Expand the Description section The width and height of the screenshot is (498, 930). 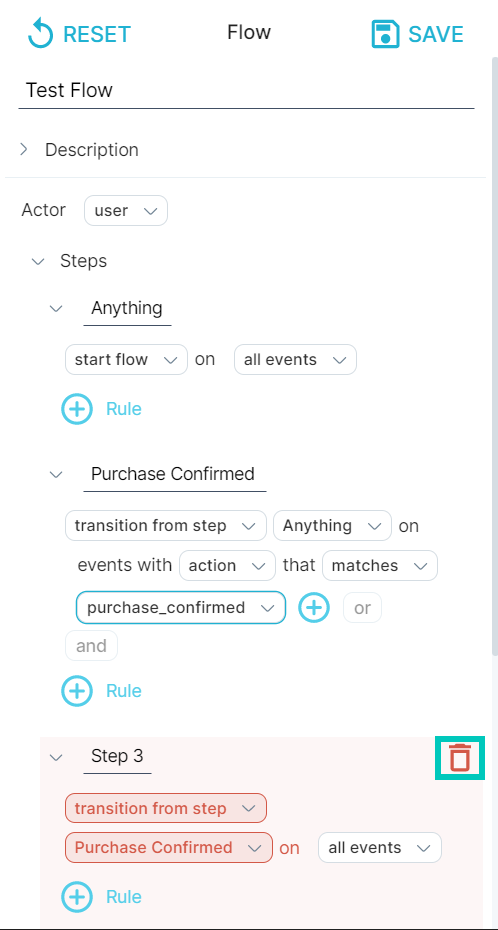click(24, 149)
